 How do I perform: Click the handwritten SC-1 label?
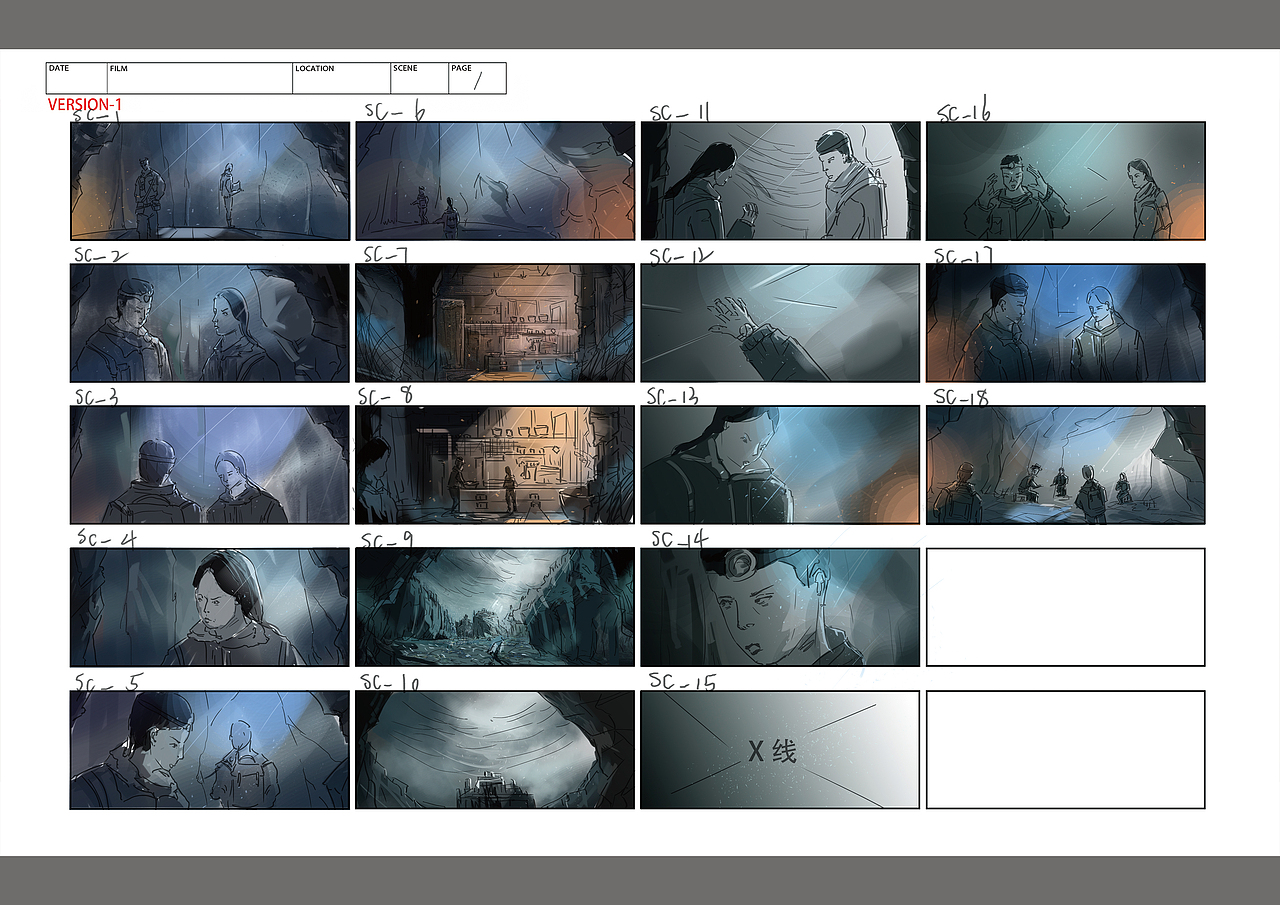[96, 116]
